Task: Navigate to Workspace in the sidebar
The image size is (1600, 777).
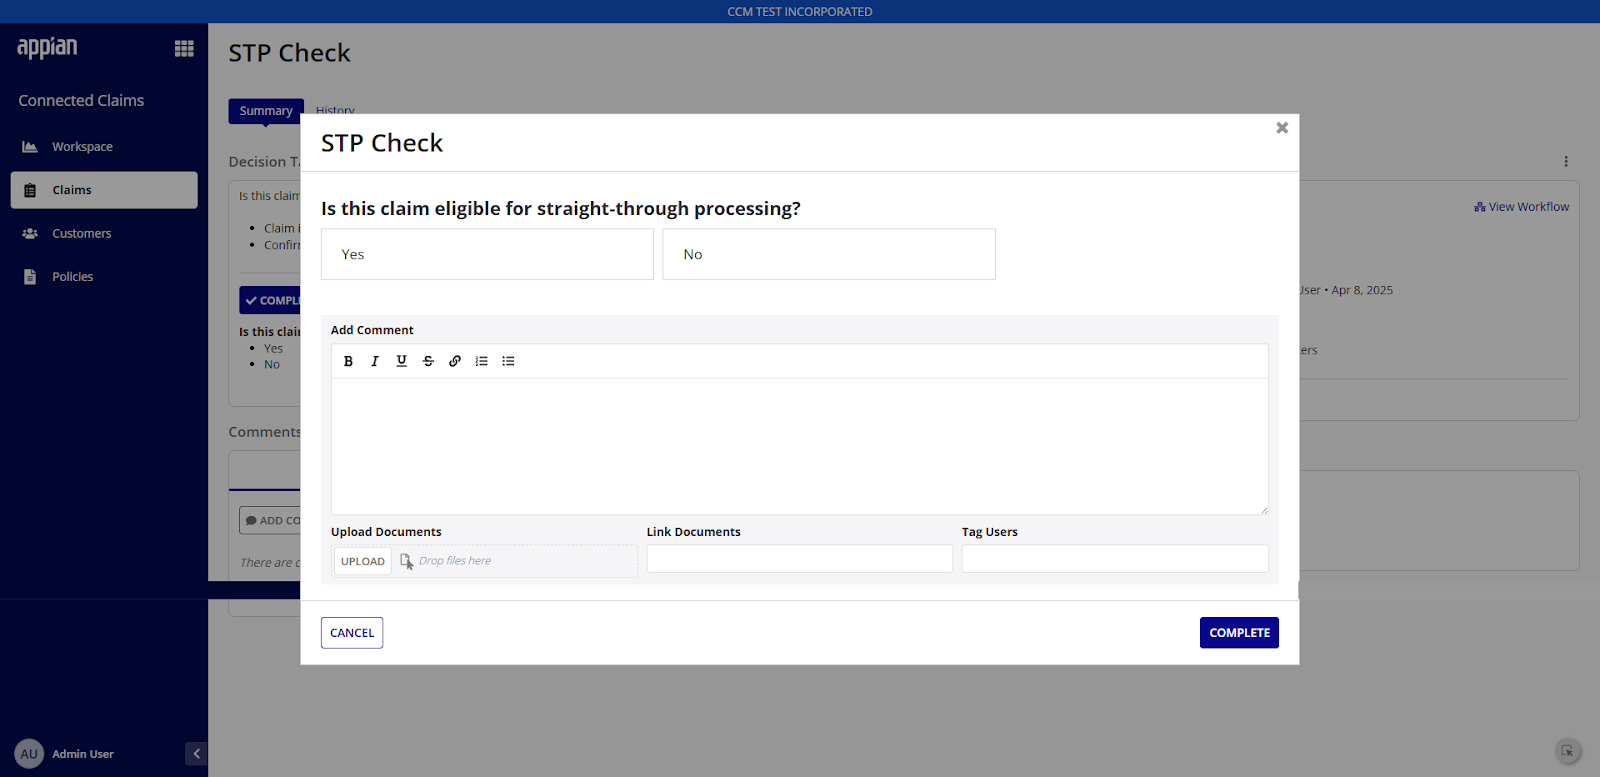Action: point(104,147)
